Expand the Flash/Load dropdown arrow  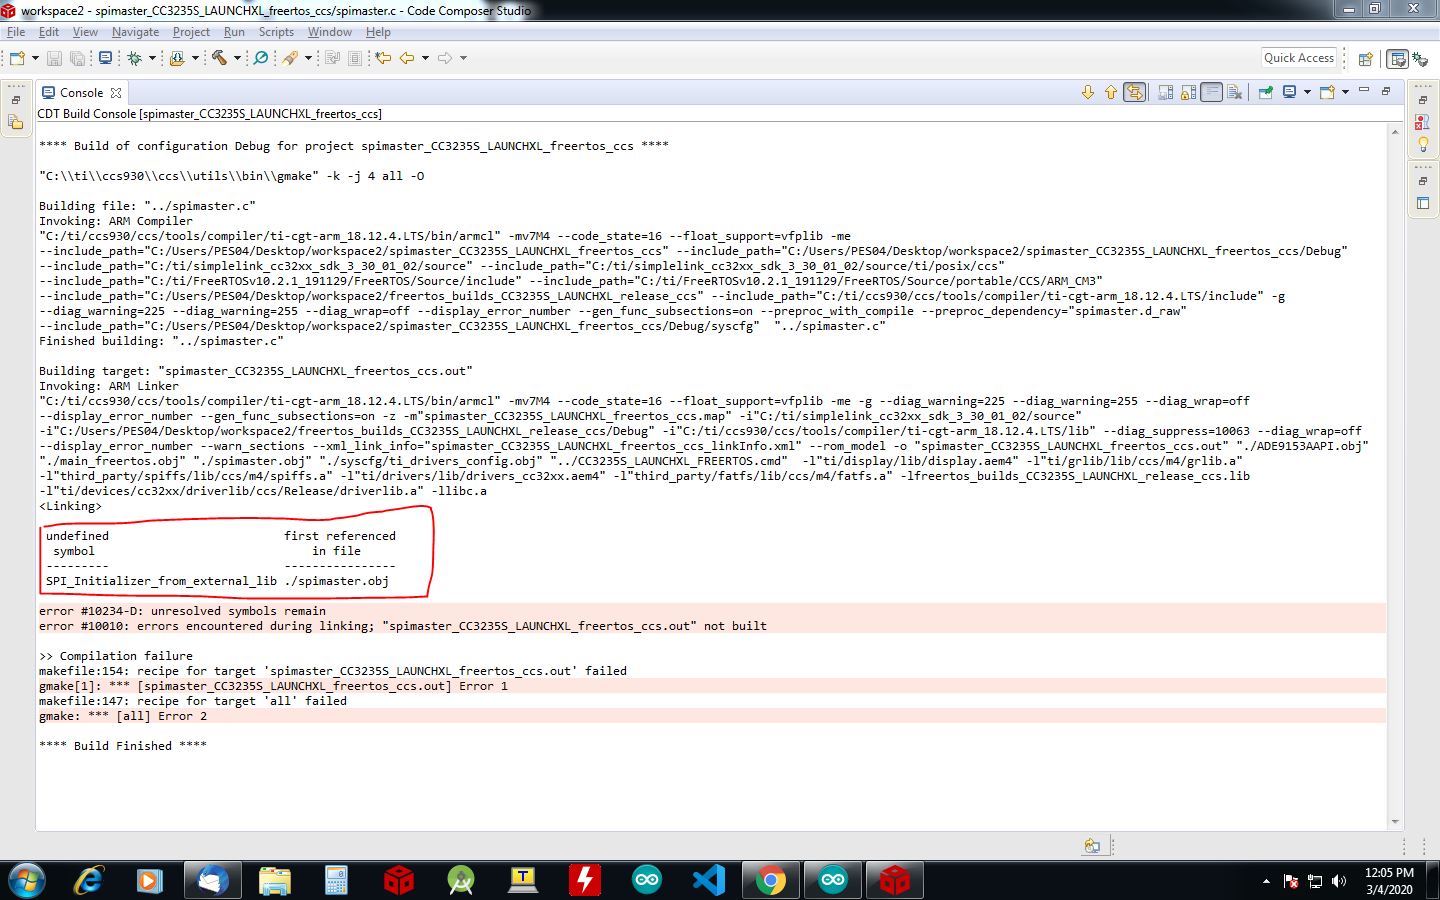point(195,58)
